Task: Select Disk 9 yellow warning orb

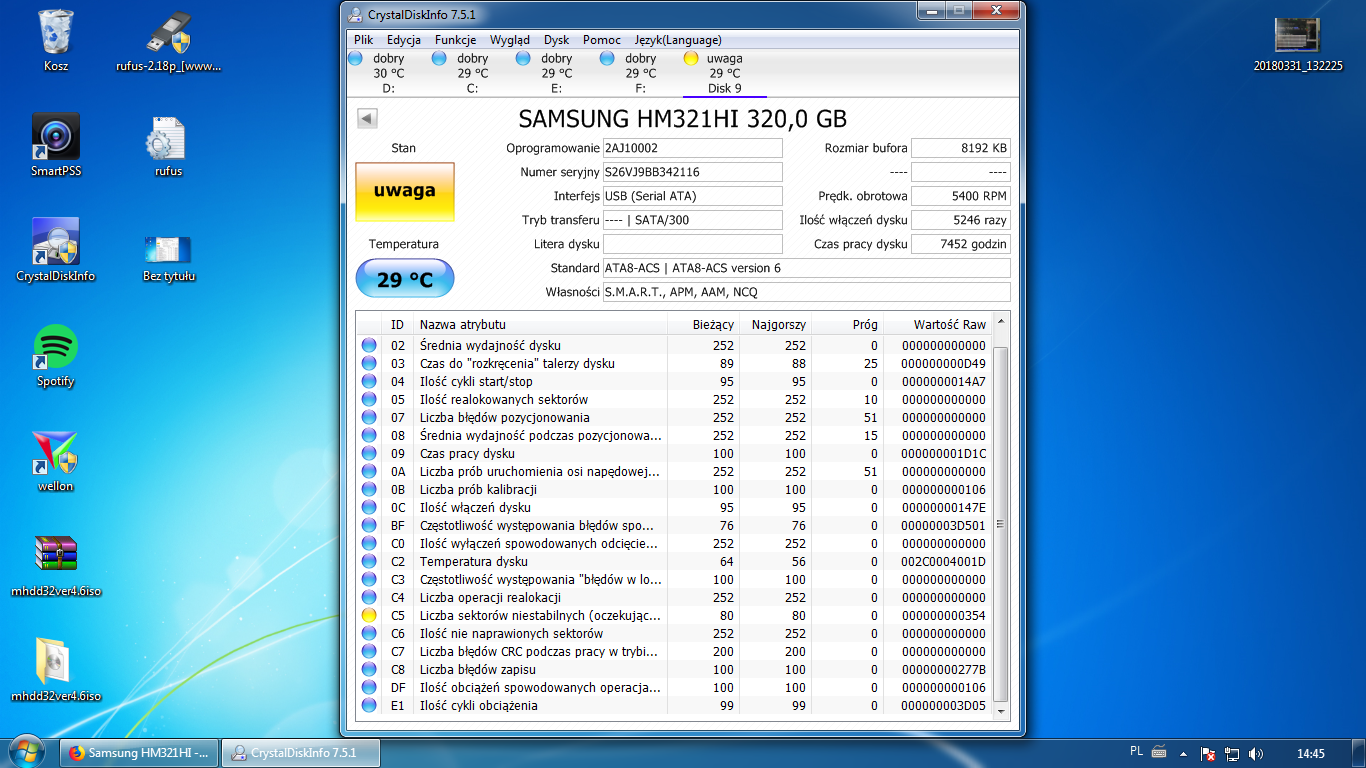Action: coord(691,59)
